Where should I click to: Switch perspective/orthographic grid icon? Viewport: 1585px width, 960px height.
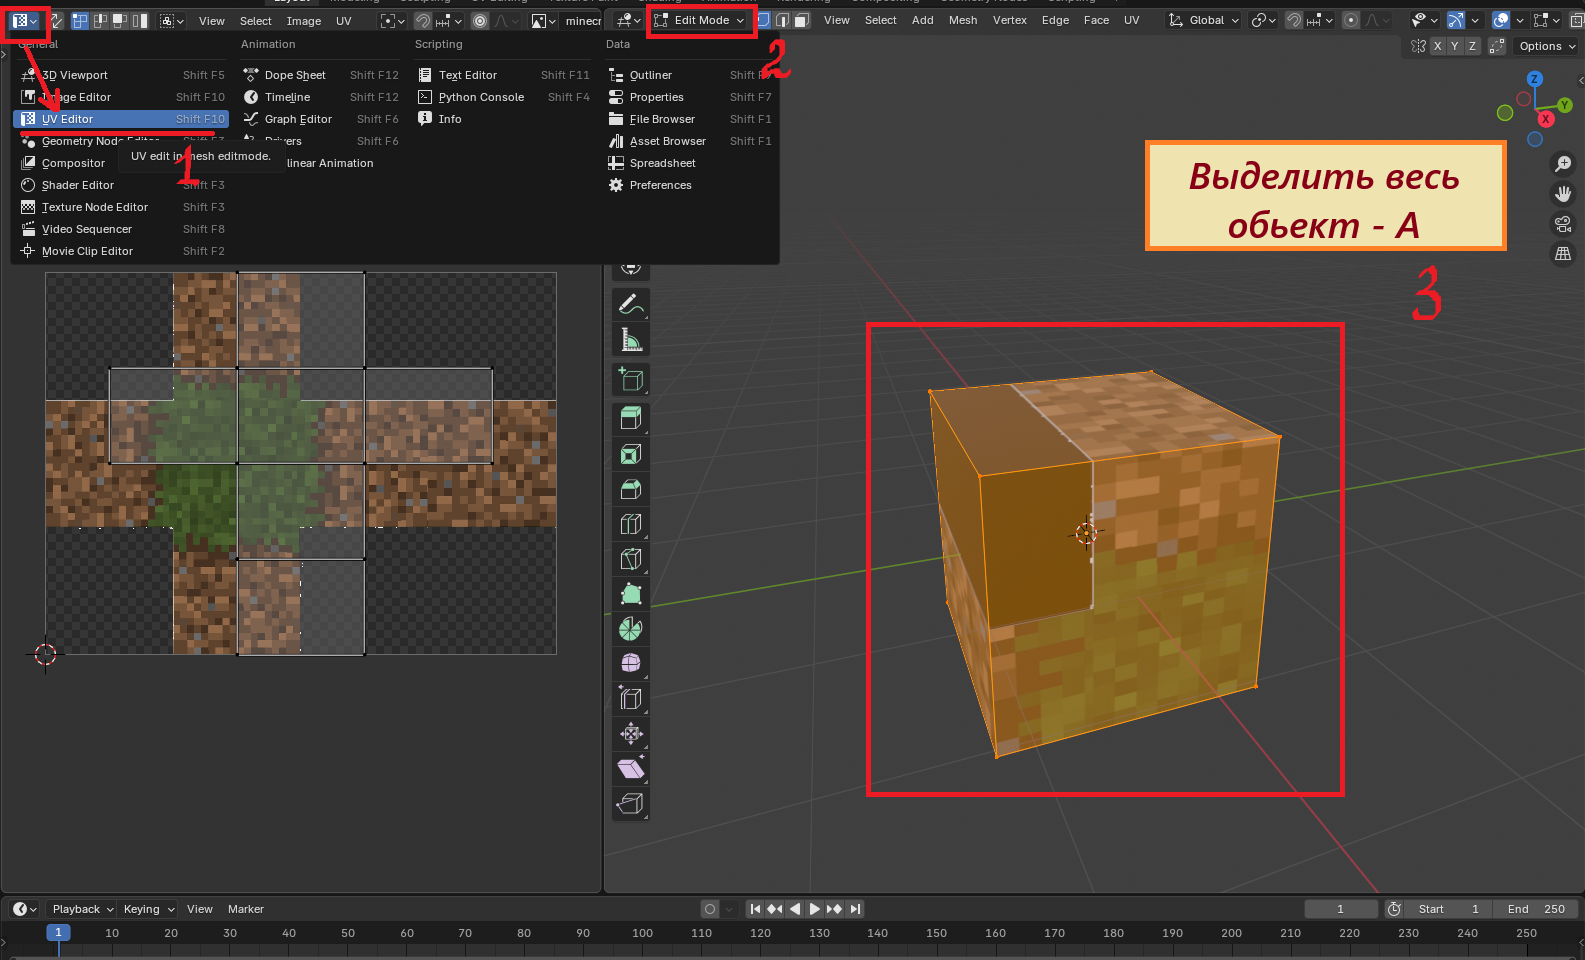1563,254
